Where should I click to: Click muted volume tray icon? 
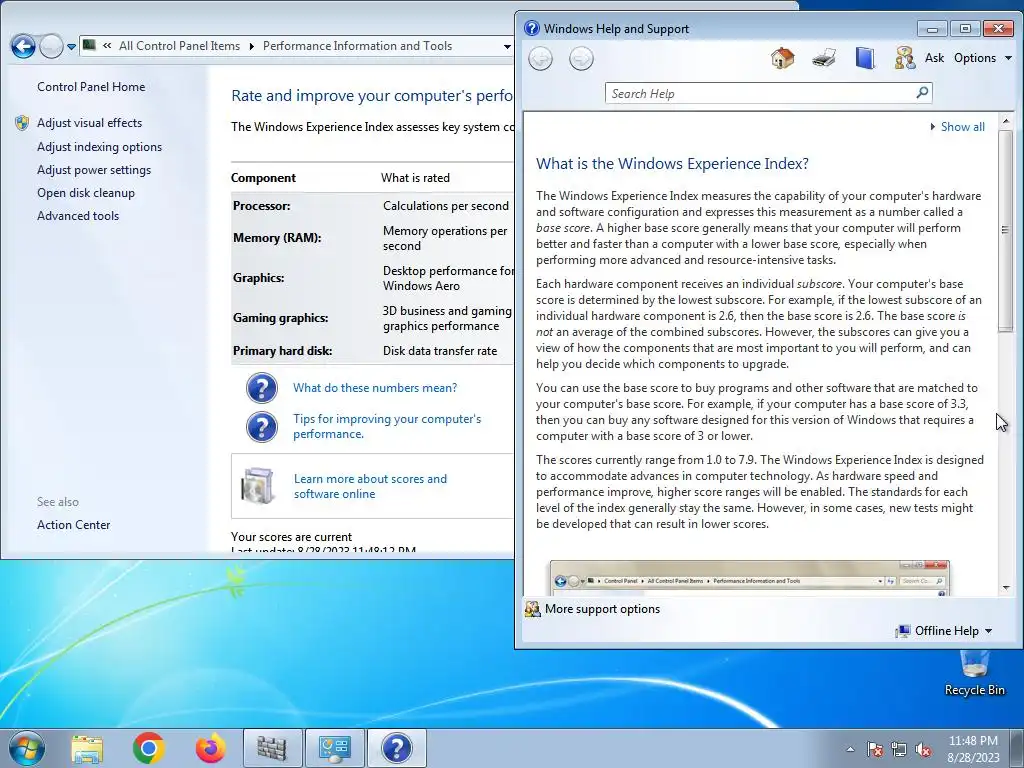click(923, 749)
